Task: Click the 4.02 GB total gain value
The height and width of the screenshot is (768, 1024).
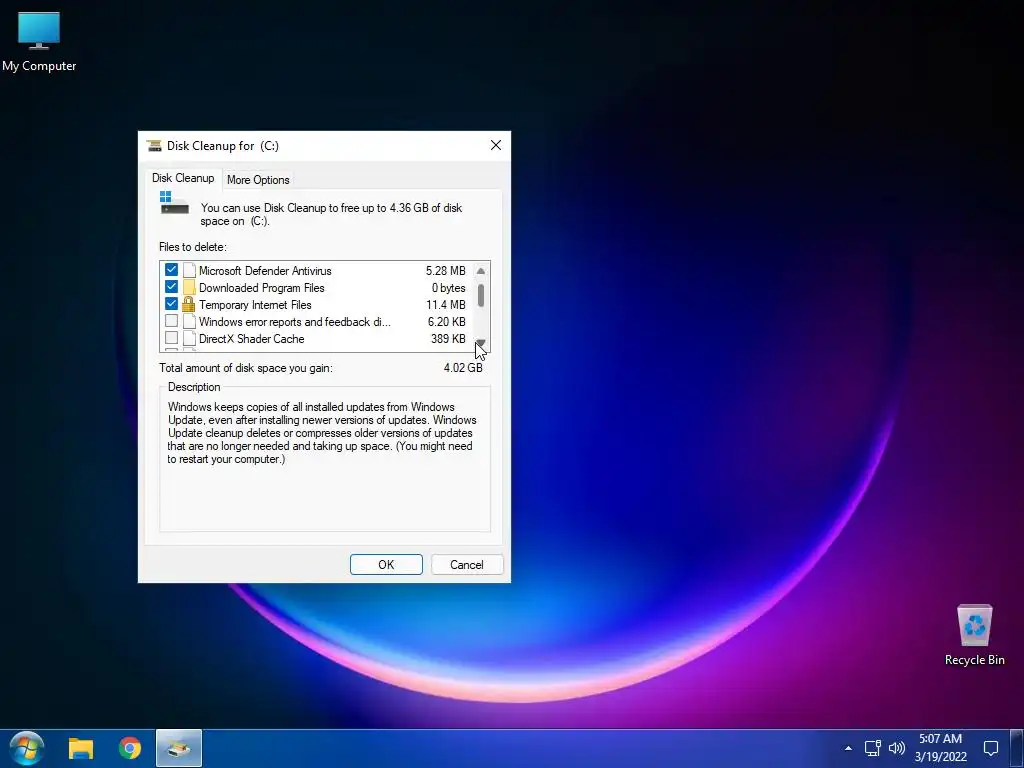Action: point(463,368)
